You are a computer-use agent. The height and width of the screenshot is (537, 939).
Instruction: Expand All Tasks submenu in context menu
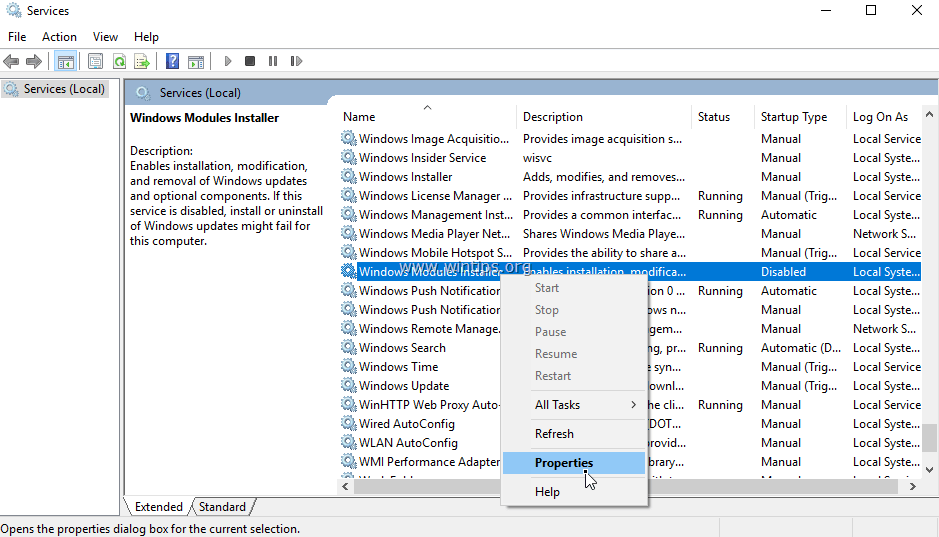click(x=574, y=405)
